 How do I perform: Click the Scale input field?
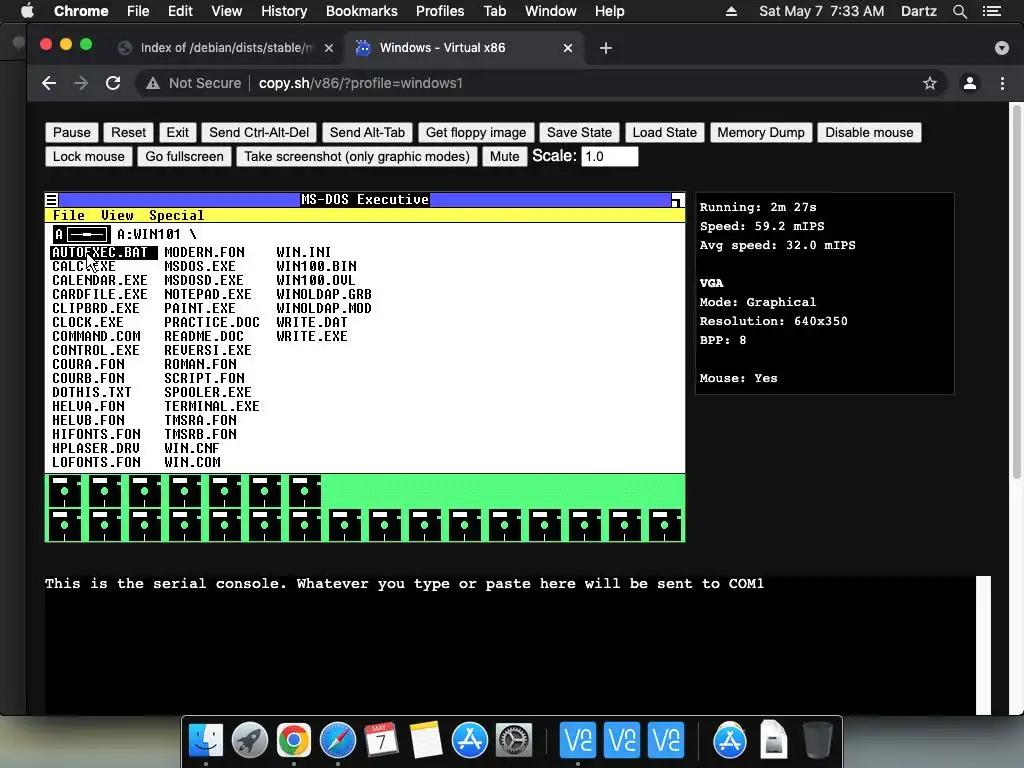[609, 157]
